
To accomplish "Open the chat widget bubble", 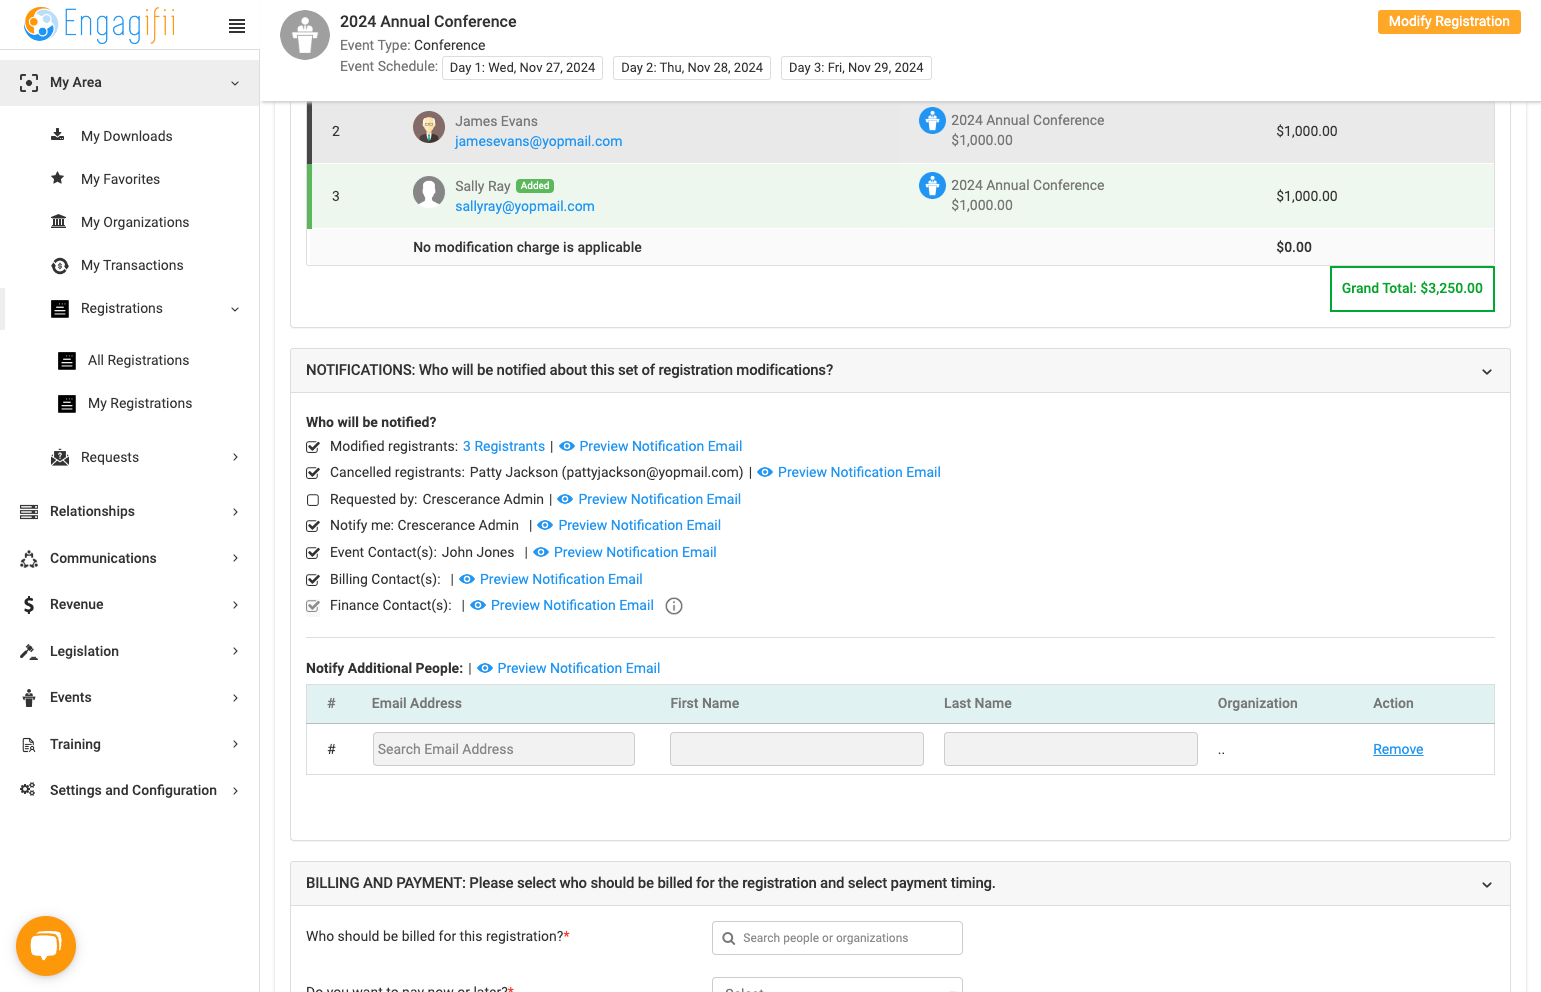I will (x=46, y=946).
